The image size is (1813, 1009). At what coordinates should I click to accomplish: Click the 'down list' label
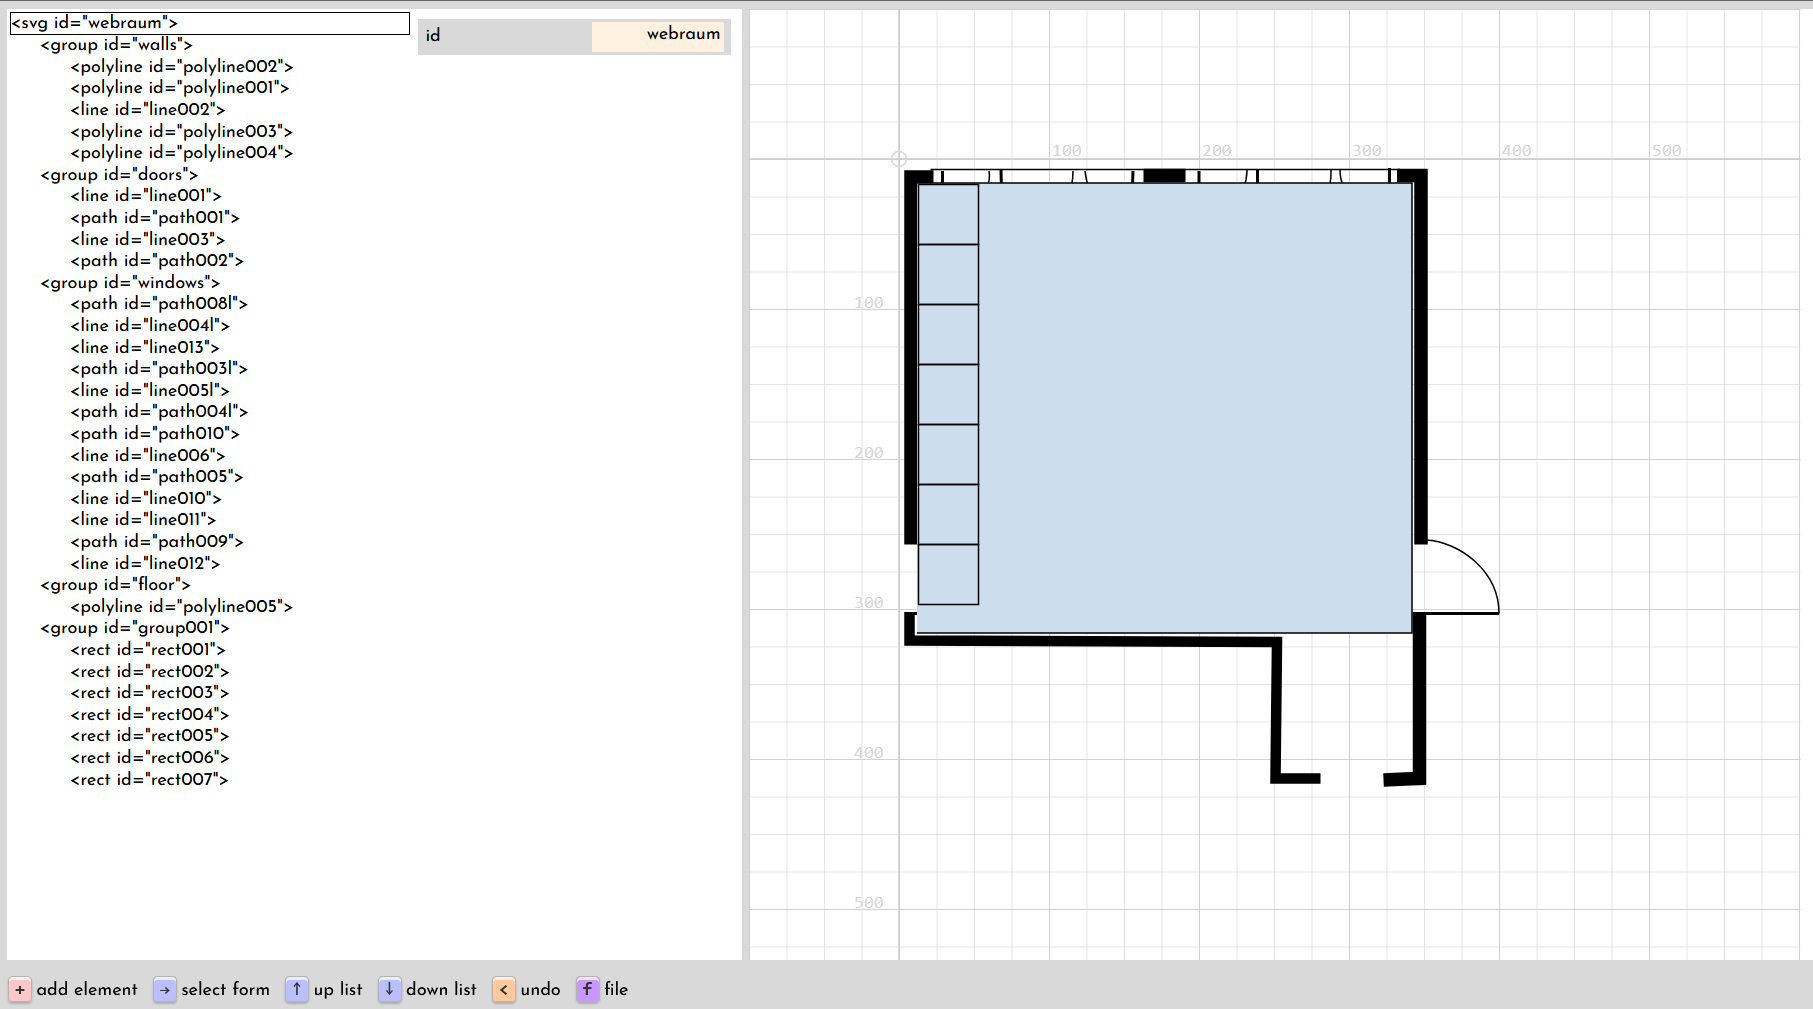click(x=442, y=989)
